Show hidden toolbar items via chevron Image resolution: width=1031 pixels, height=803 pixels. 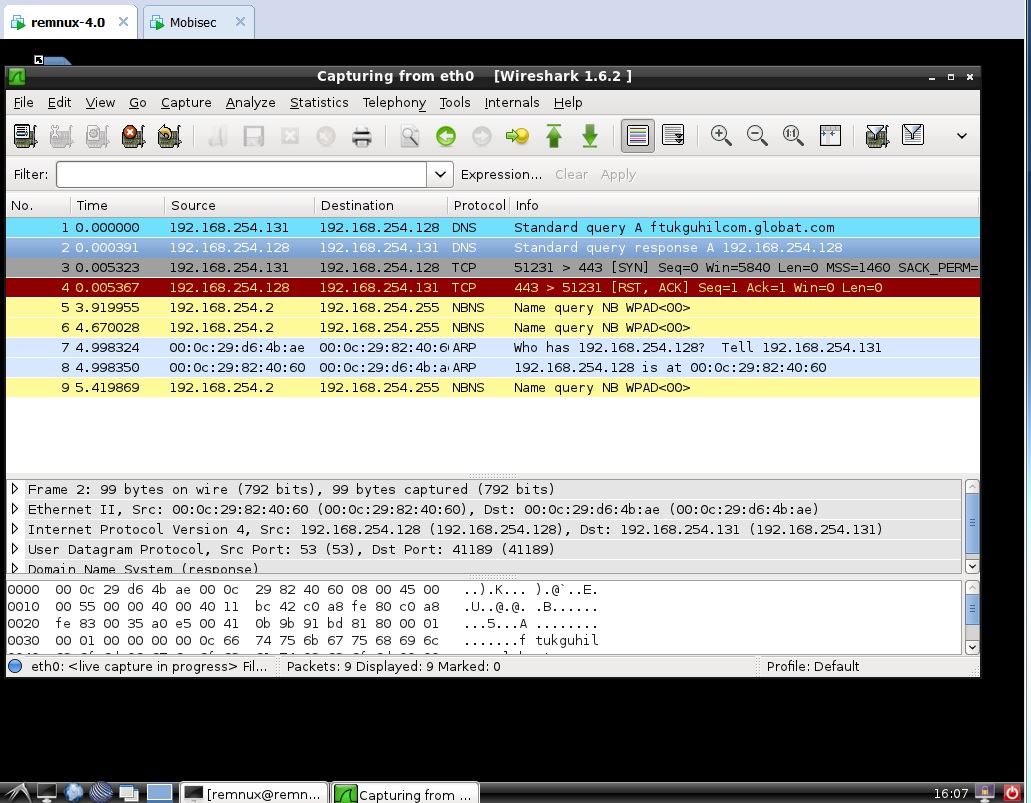click(961, 136)
